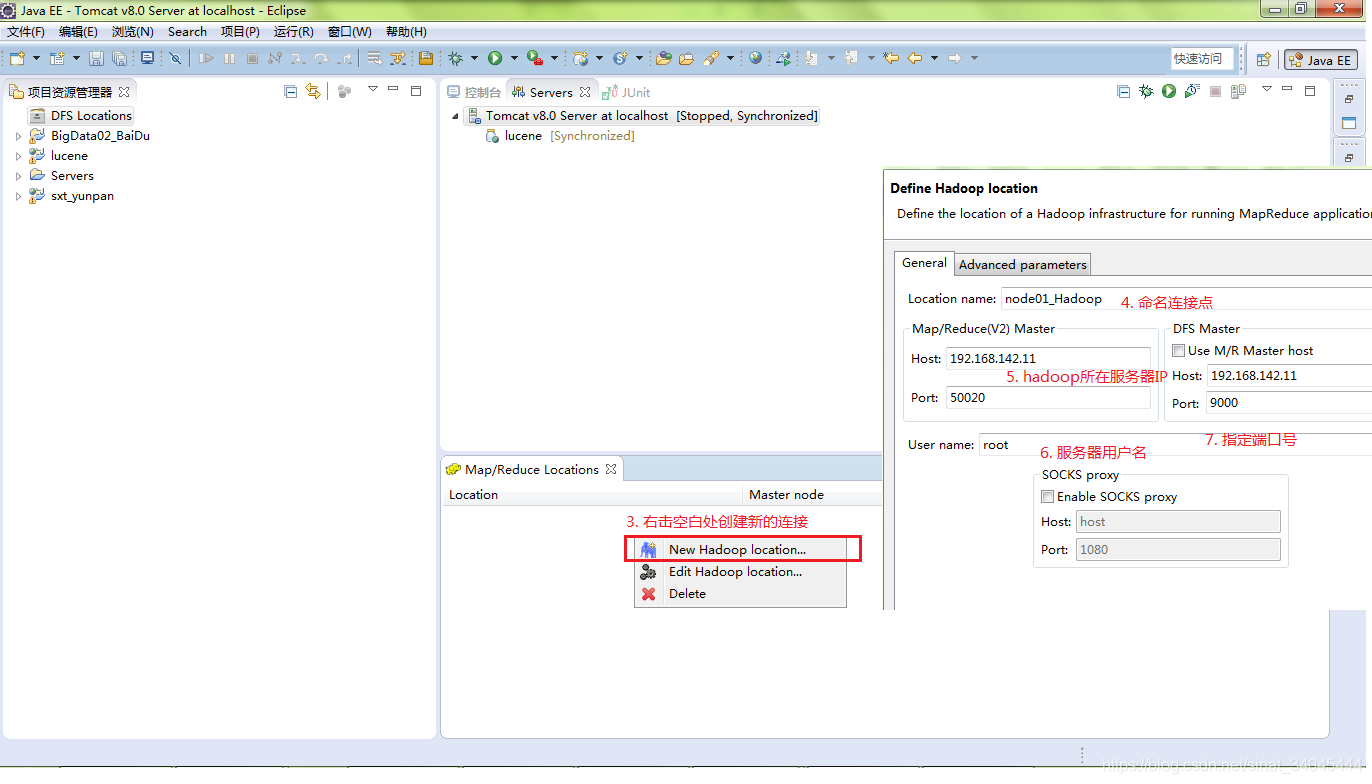Click the run last tool toolbar icon

click(535, 58)
